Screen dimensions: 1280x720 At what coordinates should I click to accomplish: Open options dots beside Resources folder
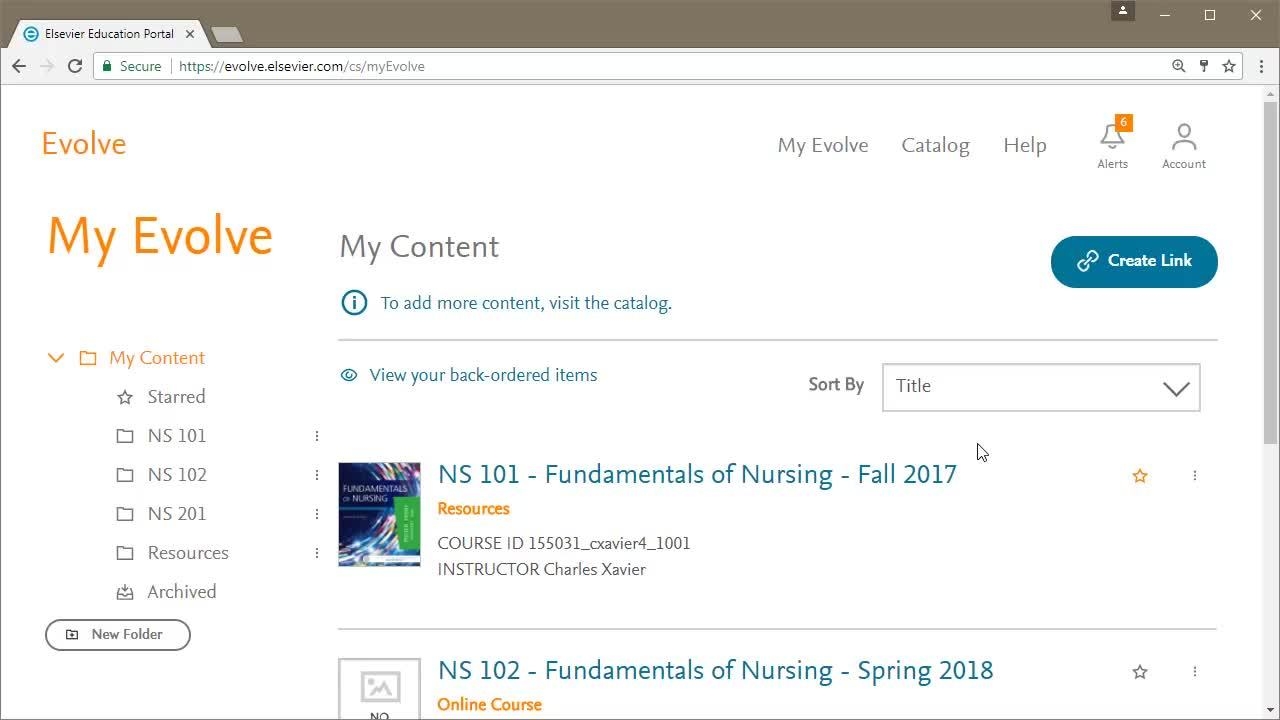tap(317, 553)
